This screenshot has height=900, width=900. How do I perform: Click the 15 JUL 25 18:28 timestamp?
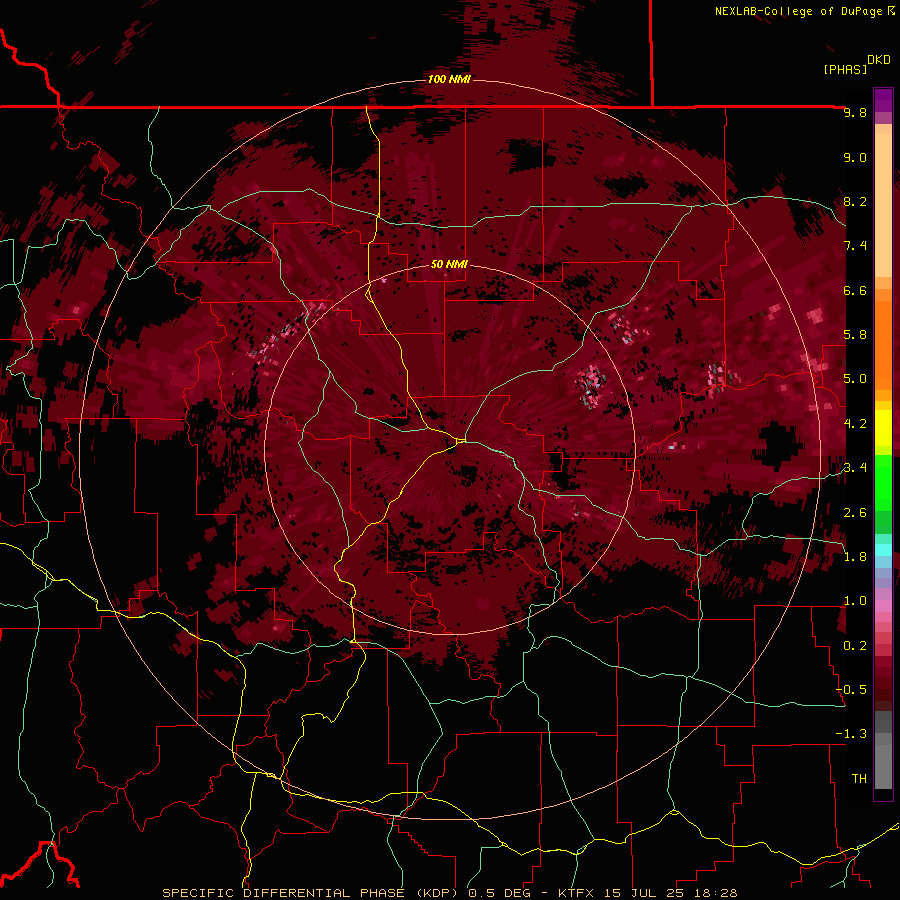pos(669,893)
